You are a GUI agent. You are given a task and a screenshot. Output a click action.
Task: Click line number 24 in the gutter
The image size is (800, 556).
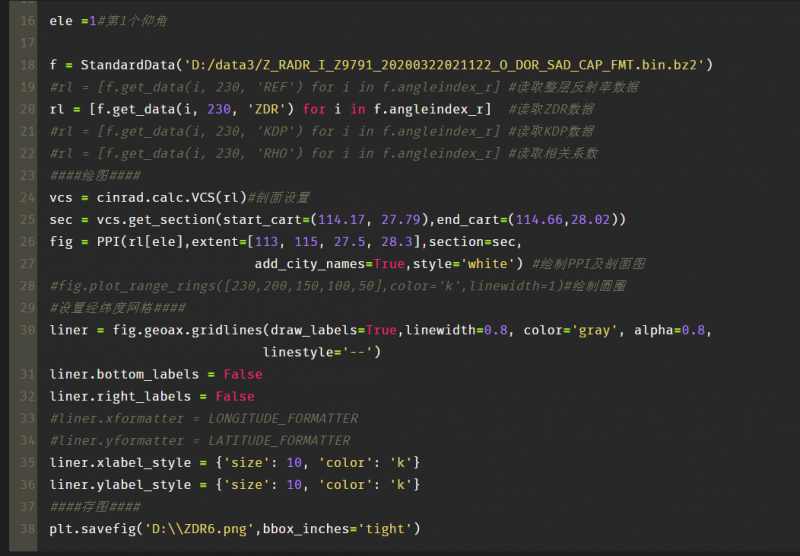[27, 197]
